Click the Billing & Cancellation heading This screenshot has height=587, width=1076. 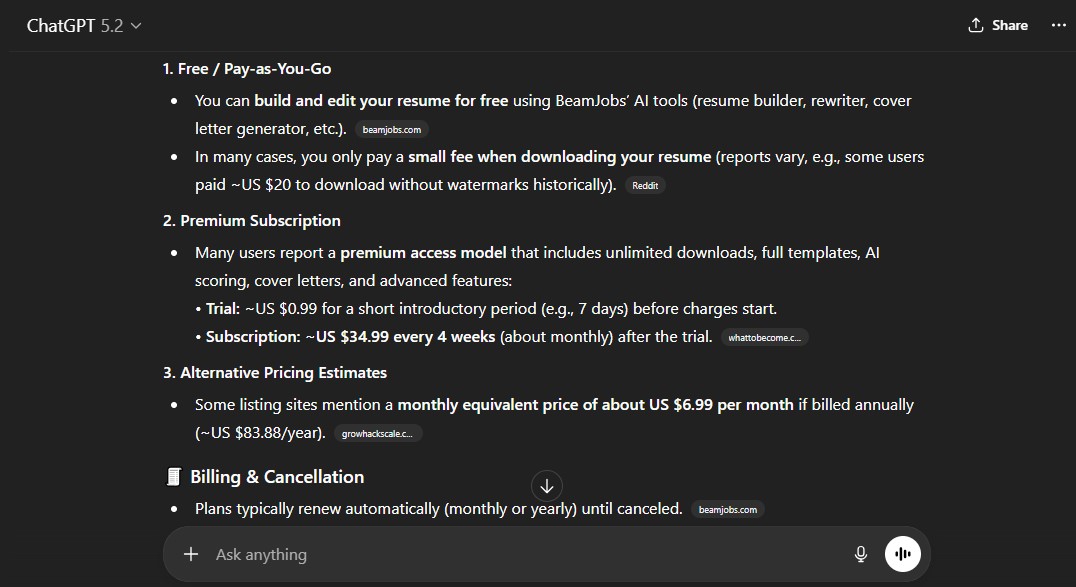click(x=276, y=477)
